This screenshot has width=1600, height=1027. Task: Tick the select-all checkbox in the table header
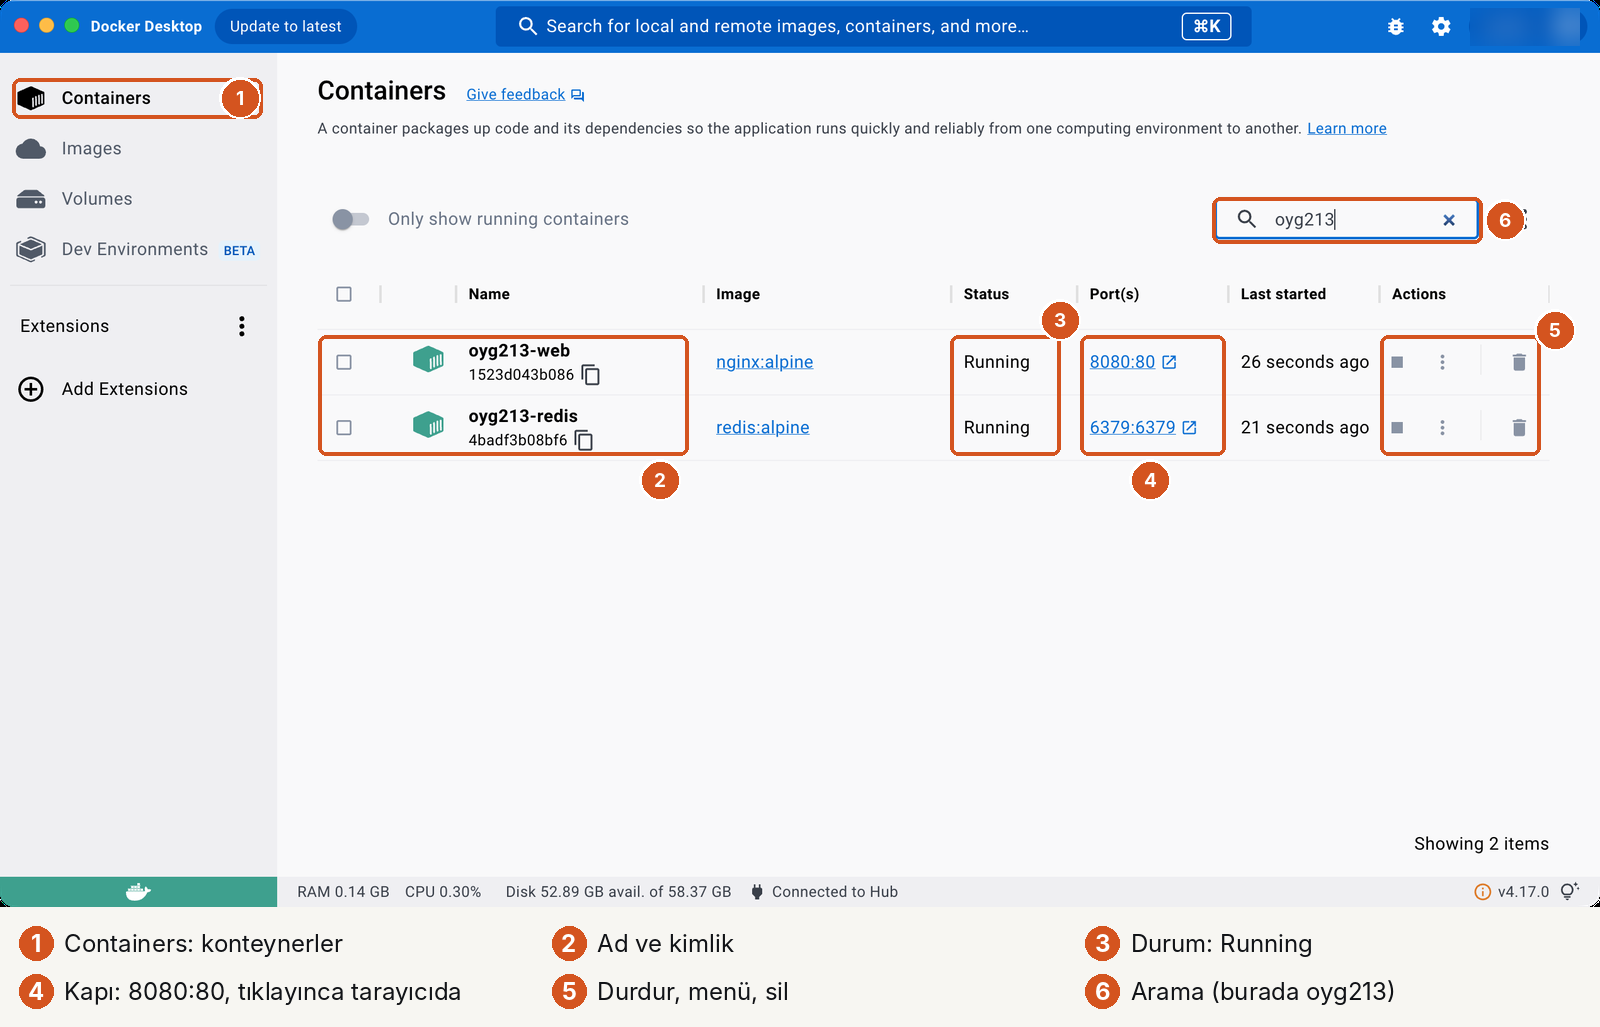(x=344, y=294)
